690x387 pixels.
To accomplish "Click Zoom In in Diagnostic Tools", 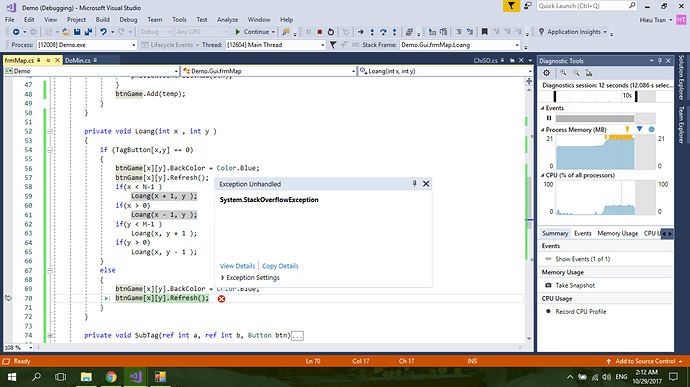I will click(x=563, y=73).
